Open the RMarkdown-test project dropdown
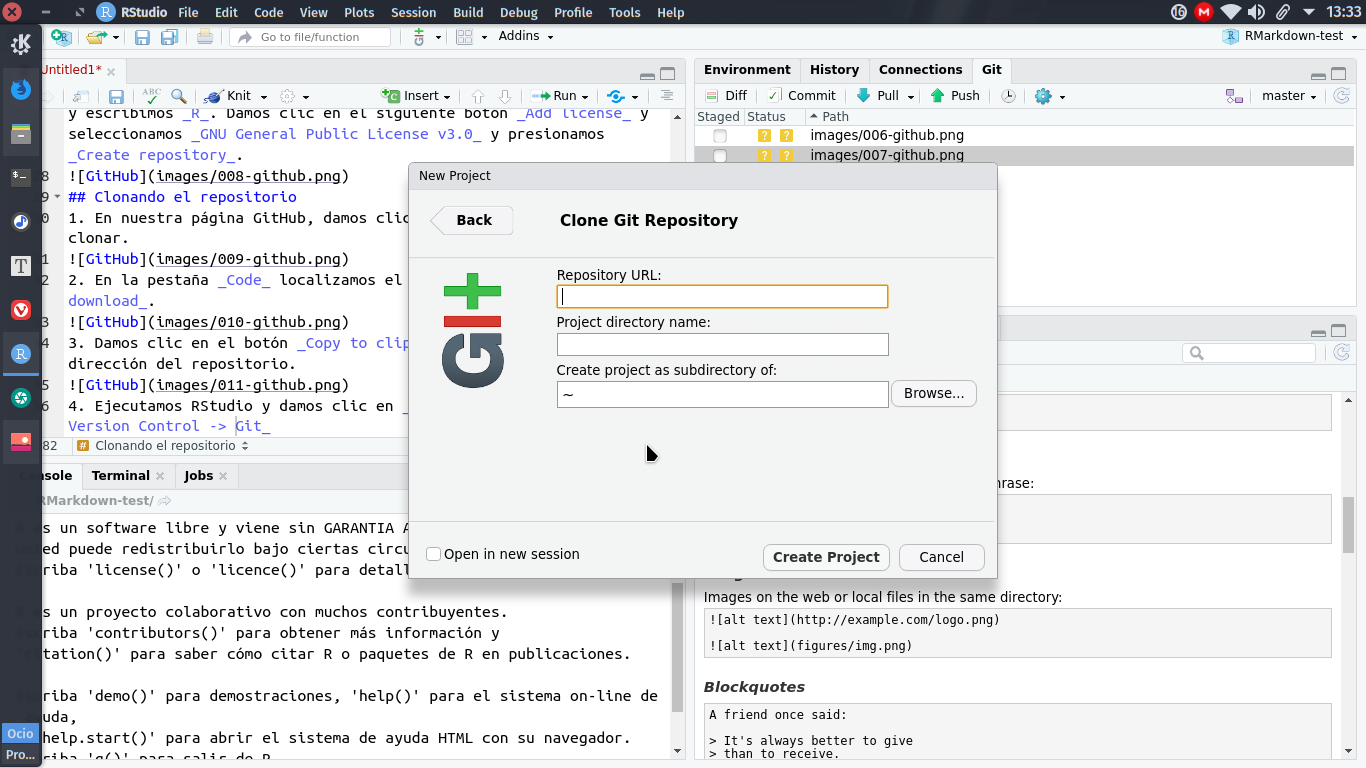Screen dimensions: 1366x768 (x=1291, y=36)
